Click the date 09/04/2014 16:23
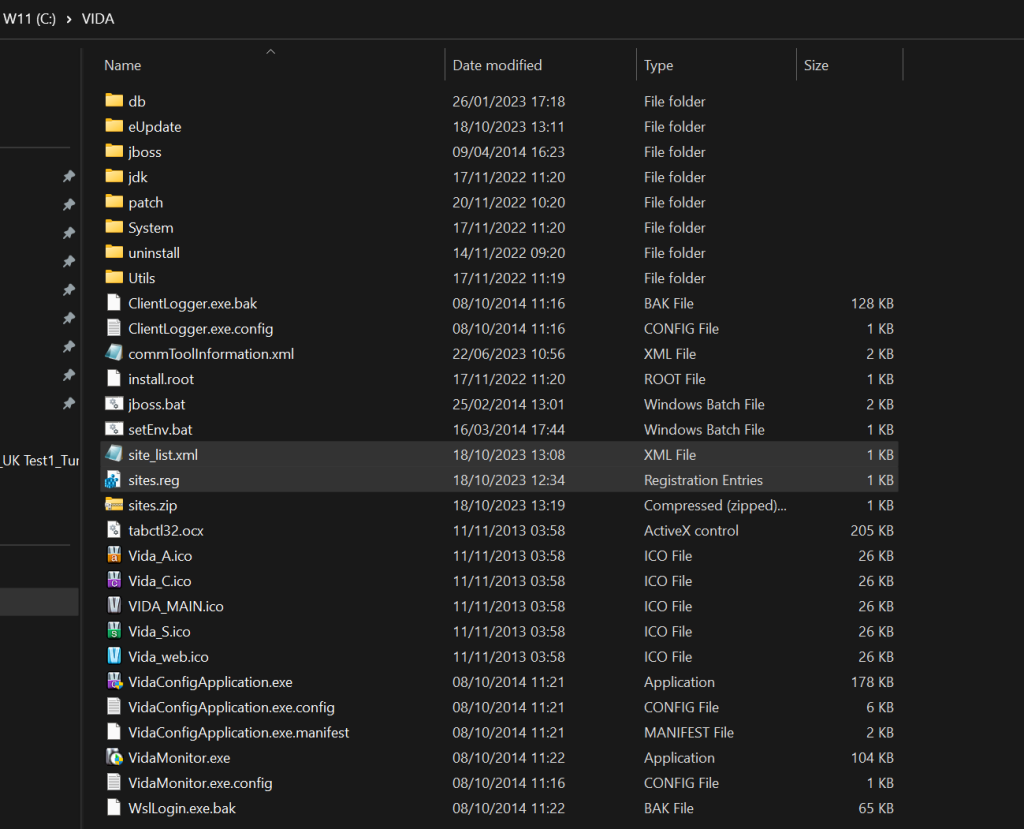 click(x=508, y=152)
